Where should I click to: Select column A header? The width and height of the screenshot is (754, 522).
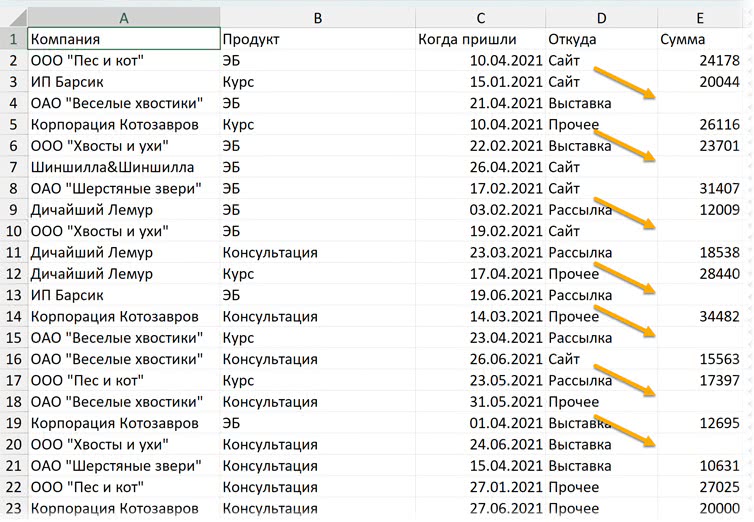[x=124, y=18]
